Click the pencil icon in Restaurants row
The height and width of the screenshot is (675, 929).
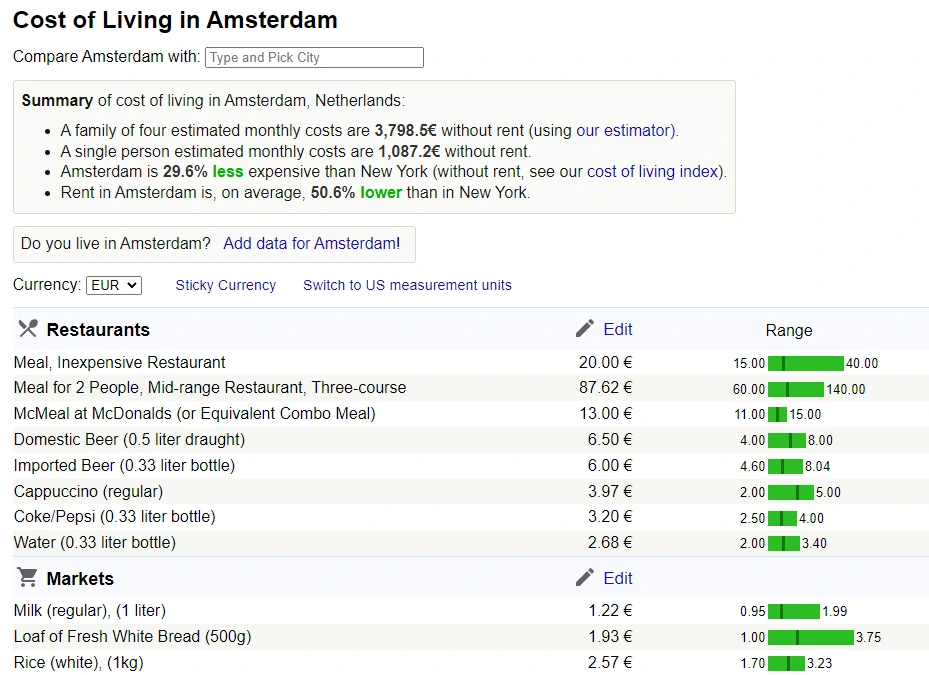[585, 329]
